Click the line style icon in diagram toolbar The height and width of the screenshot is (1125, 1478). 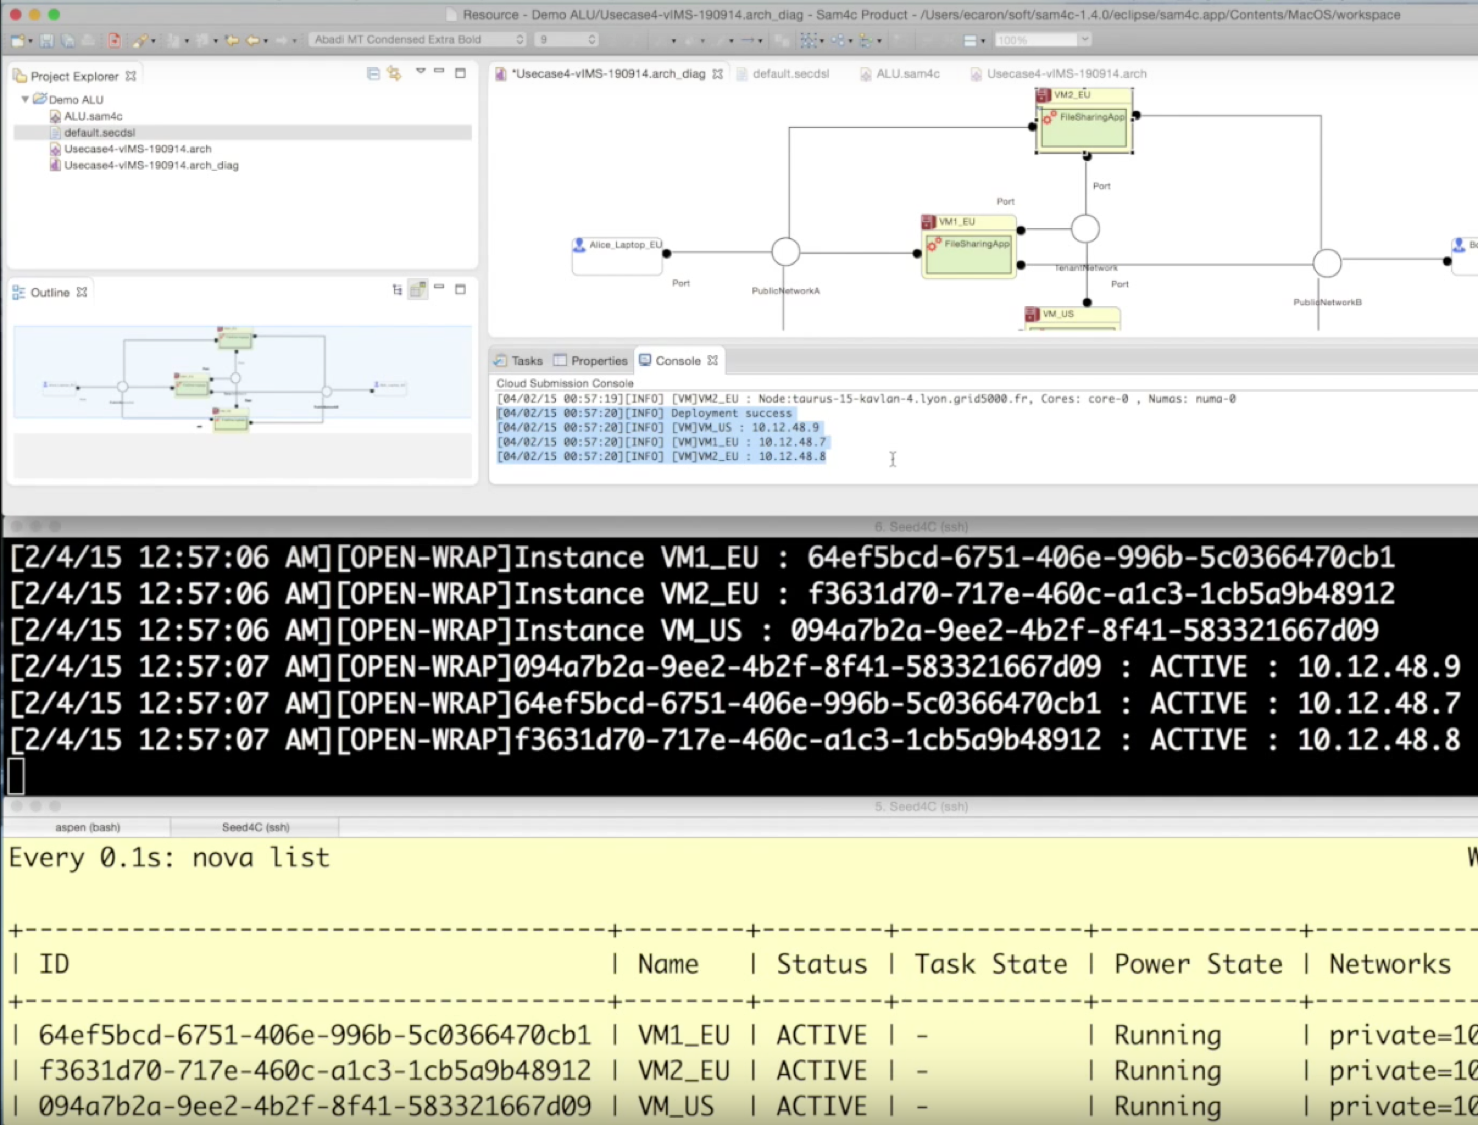point(969,40)
